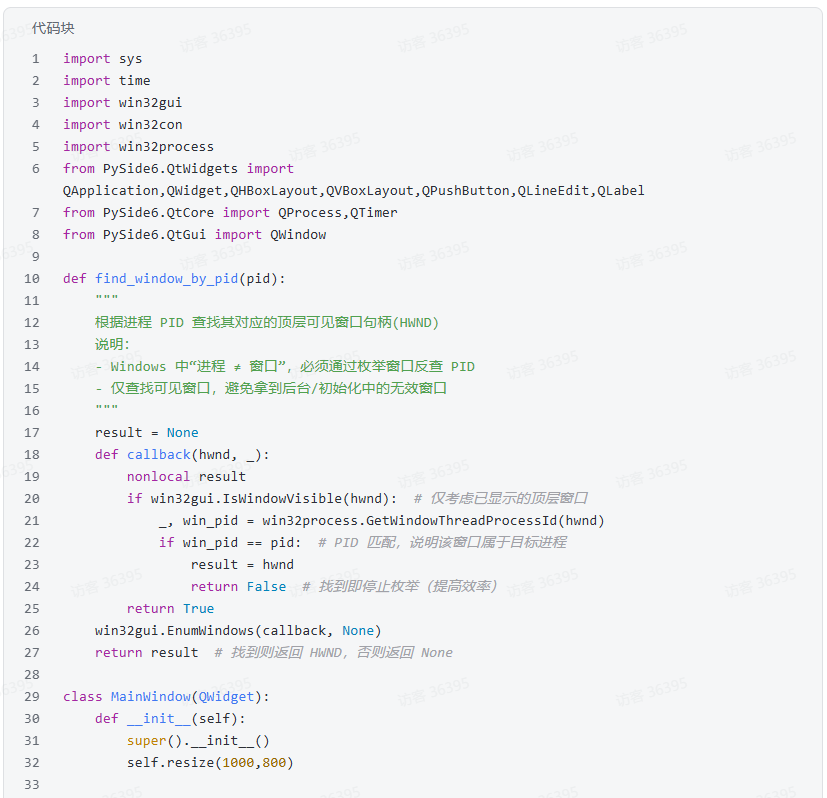This screenshot has width=827, height=798.
Task: Place cursor on the import sys line
Action: 102,59
